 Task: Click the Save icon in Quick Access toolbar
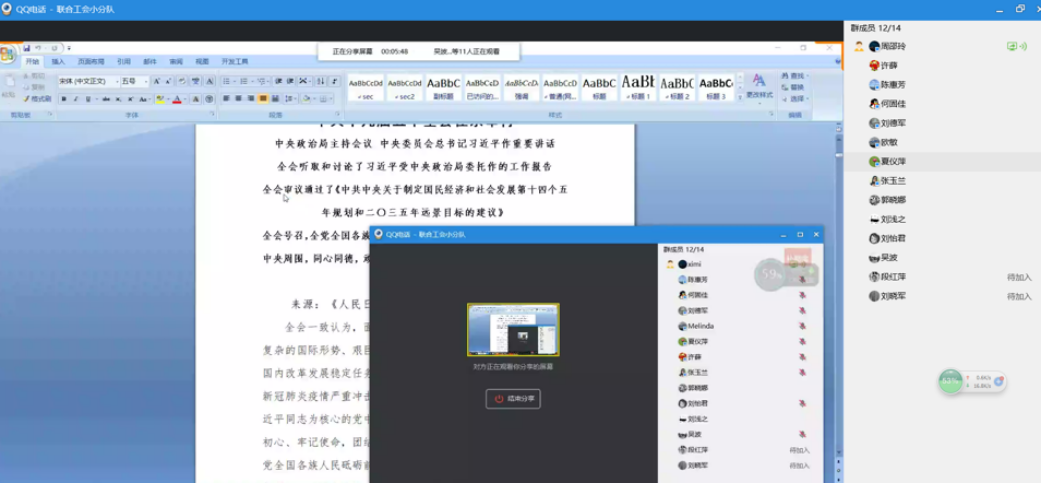point(27,48)
